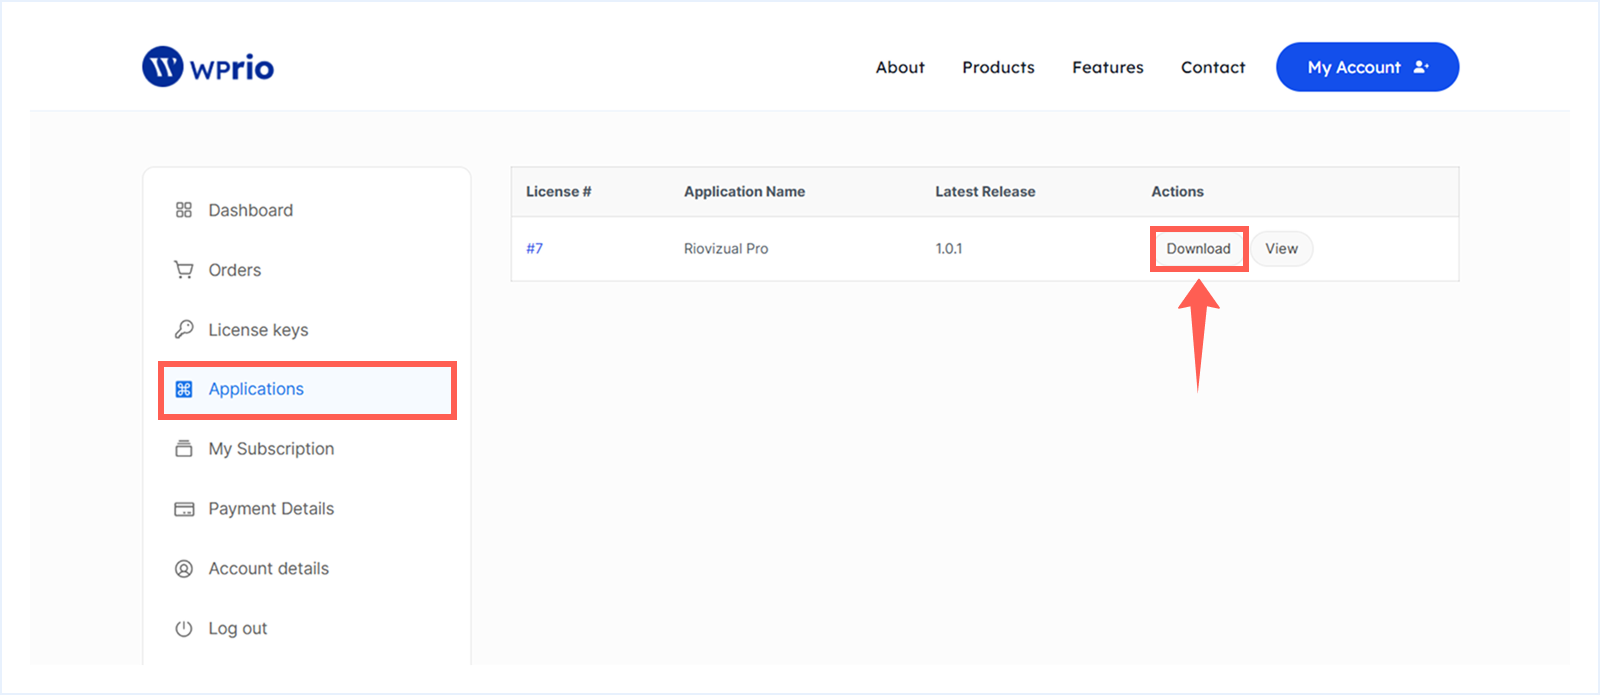Click the Log out power icon

(x=184, y=629)
